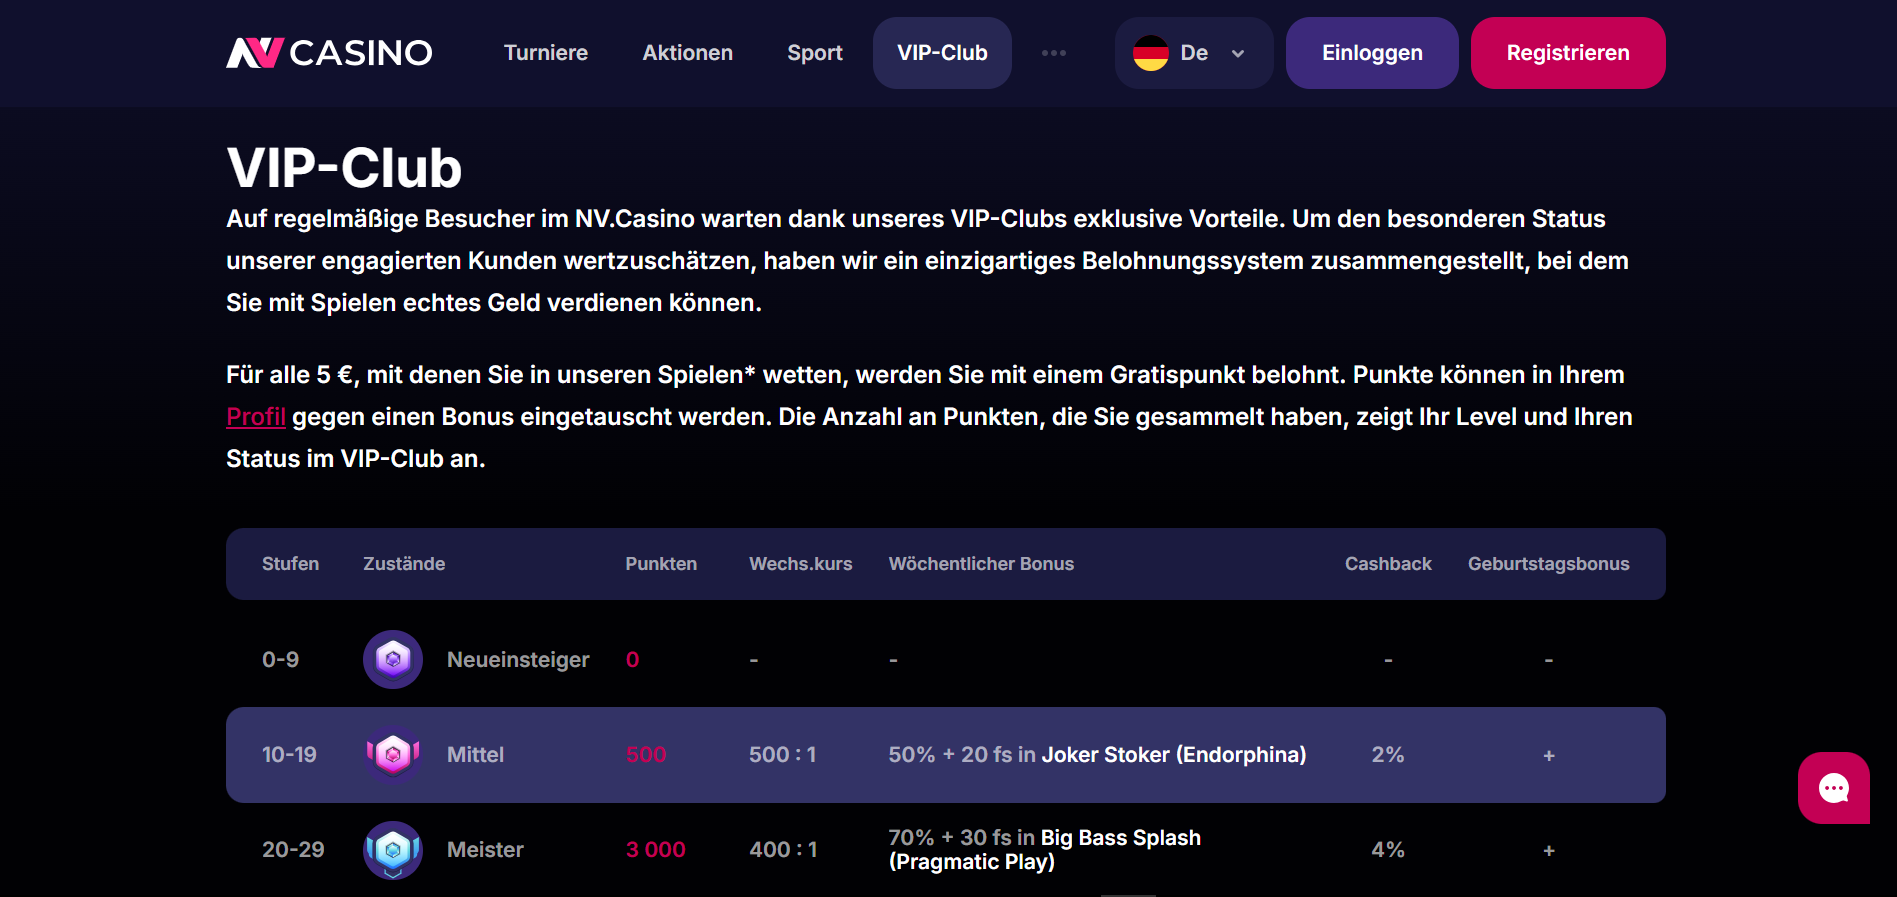The width and height of the screenshot is (1897, 897).
Task: Click the NV Casino logo
Action: coord(329,53)
